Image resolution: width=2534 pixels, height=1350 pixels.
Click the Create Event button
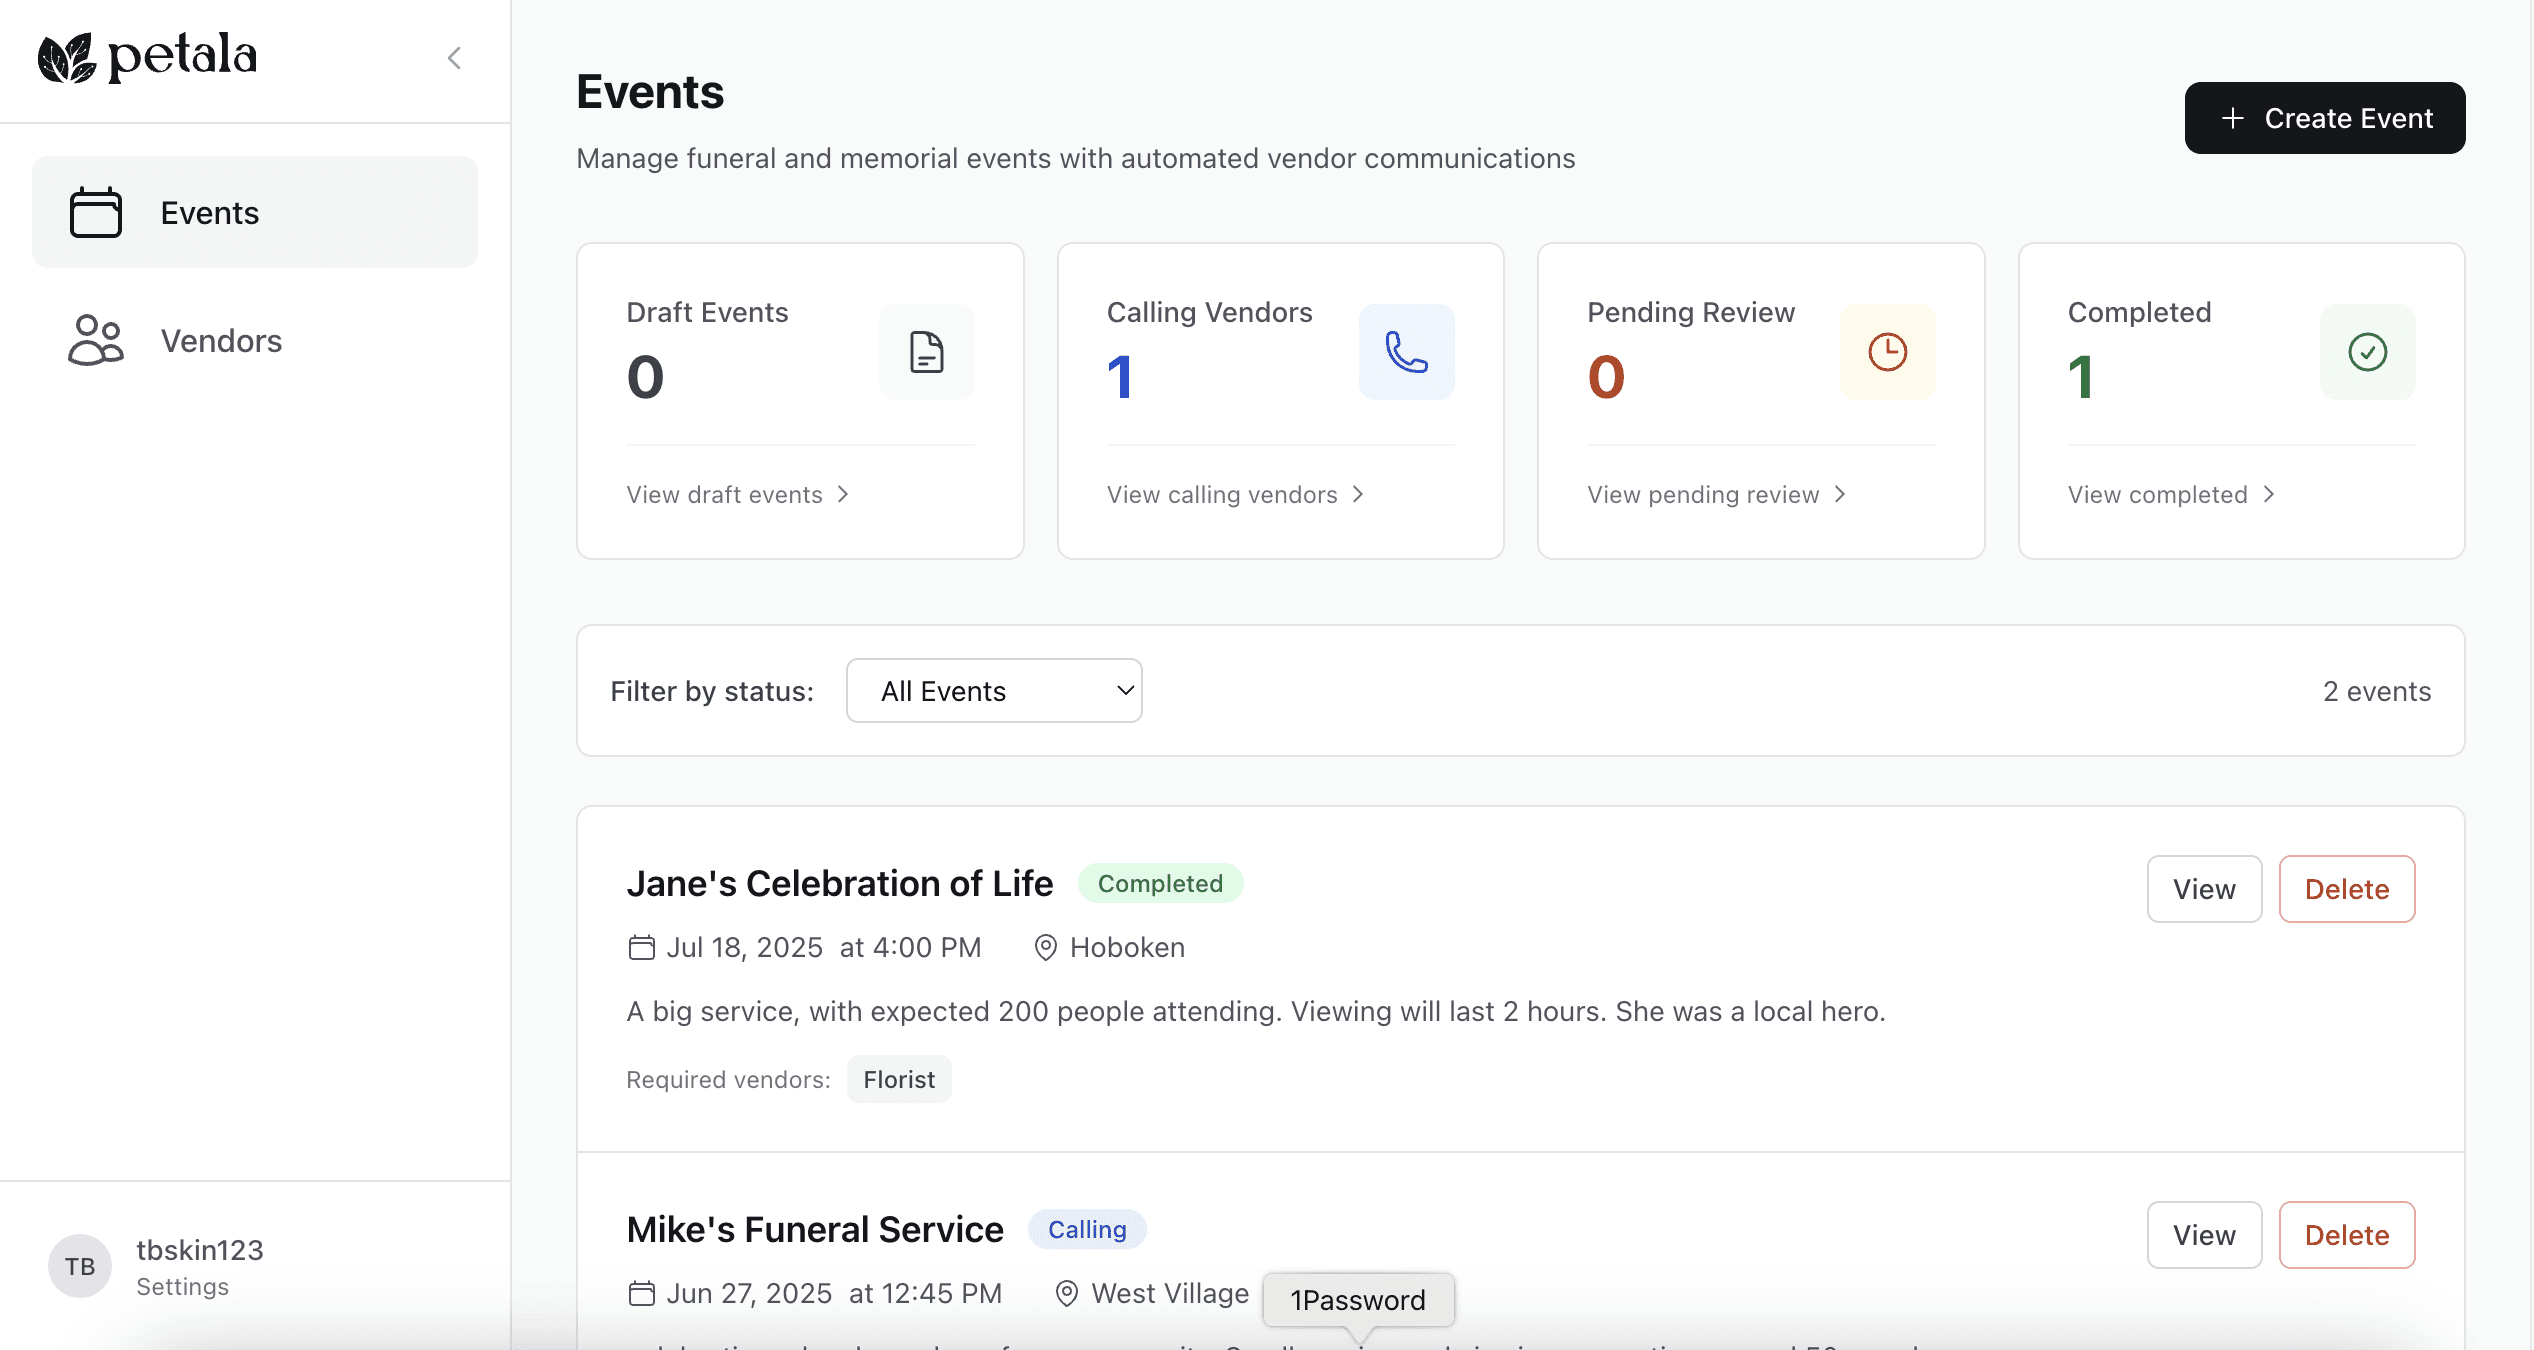pyautogui.click(x=2325, y=118)
